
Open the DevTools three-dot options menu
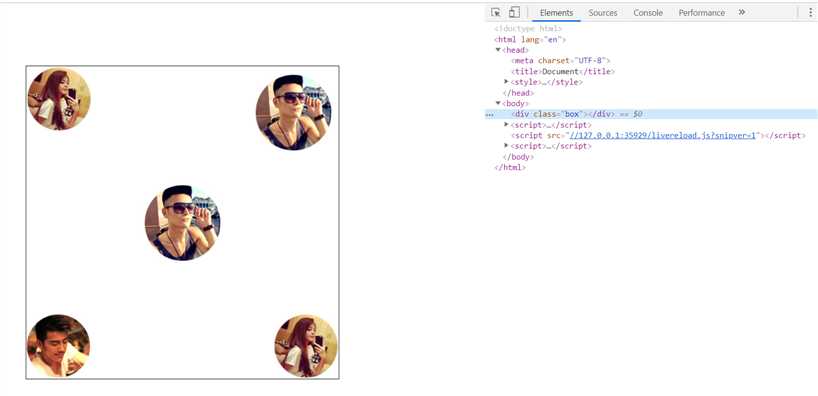(x=810, y=13)
